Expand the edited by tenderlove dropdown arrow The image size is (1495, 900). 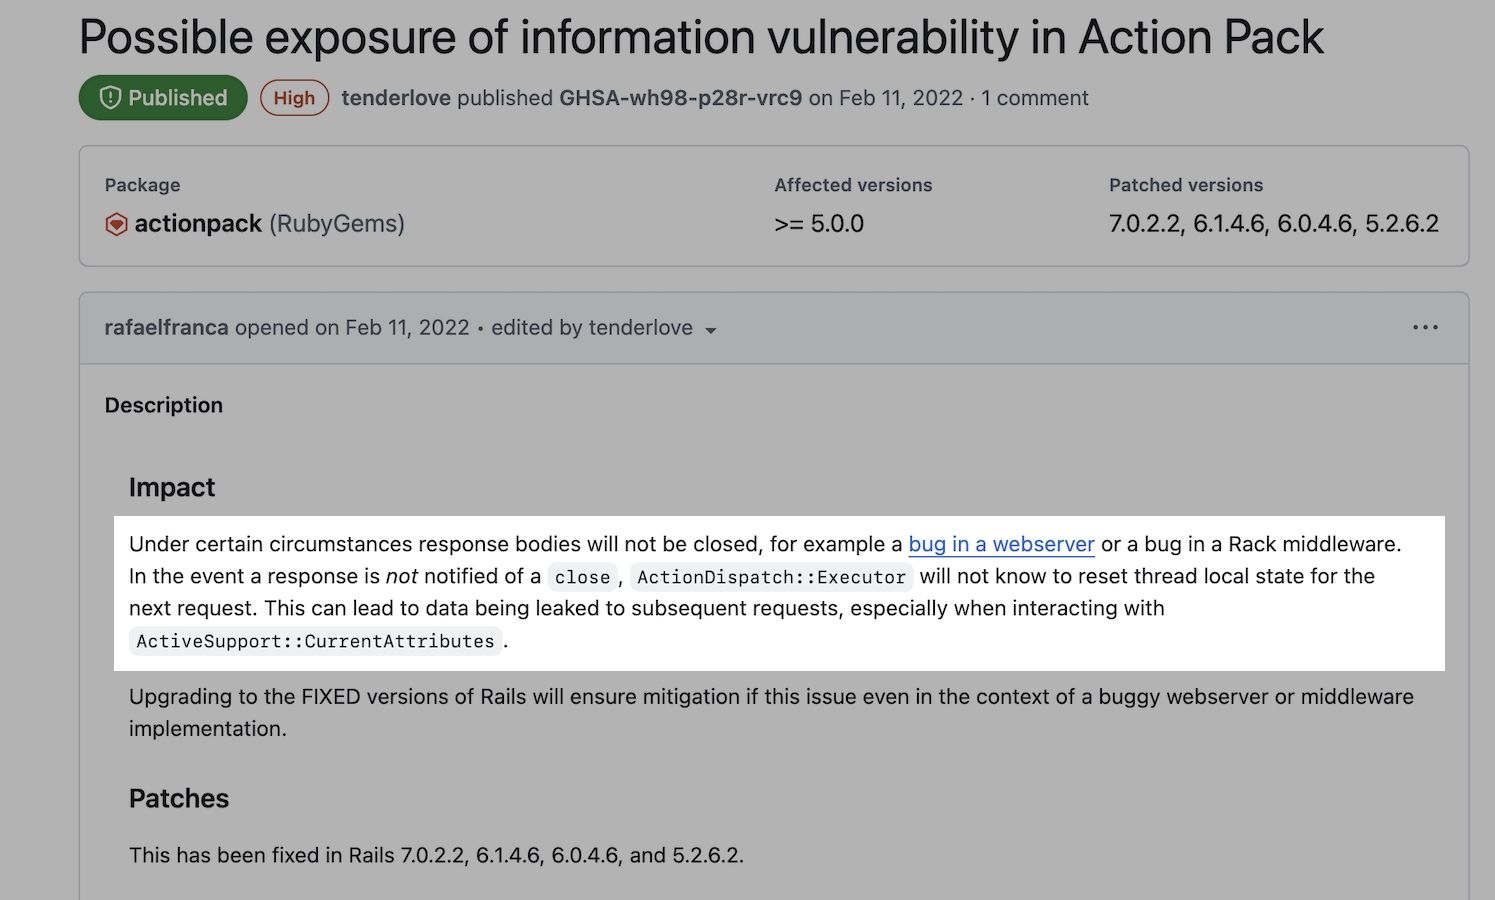coord(711,330)
